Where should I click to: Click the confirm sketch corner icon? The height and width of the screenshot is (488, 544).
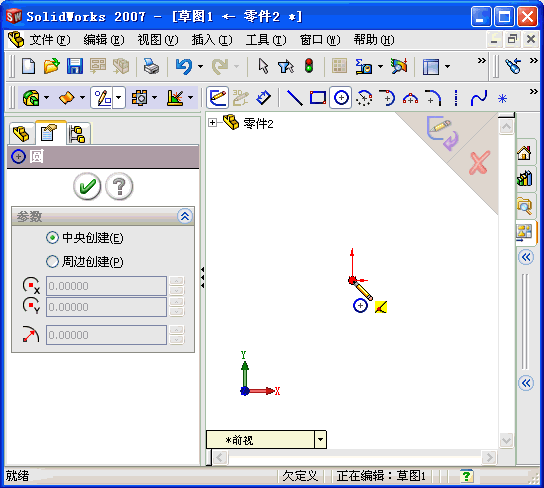(442, 133)
